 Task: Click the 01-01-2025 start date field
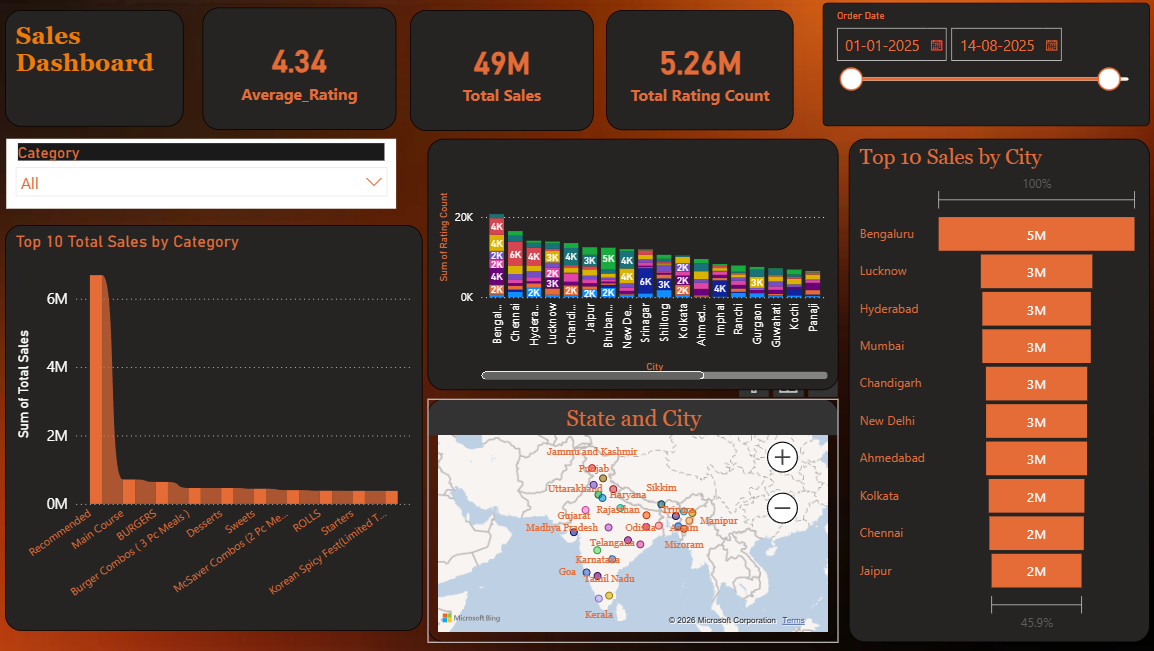click(x=884, y=46)
